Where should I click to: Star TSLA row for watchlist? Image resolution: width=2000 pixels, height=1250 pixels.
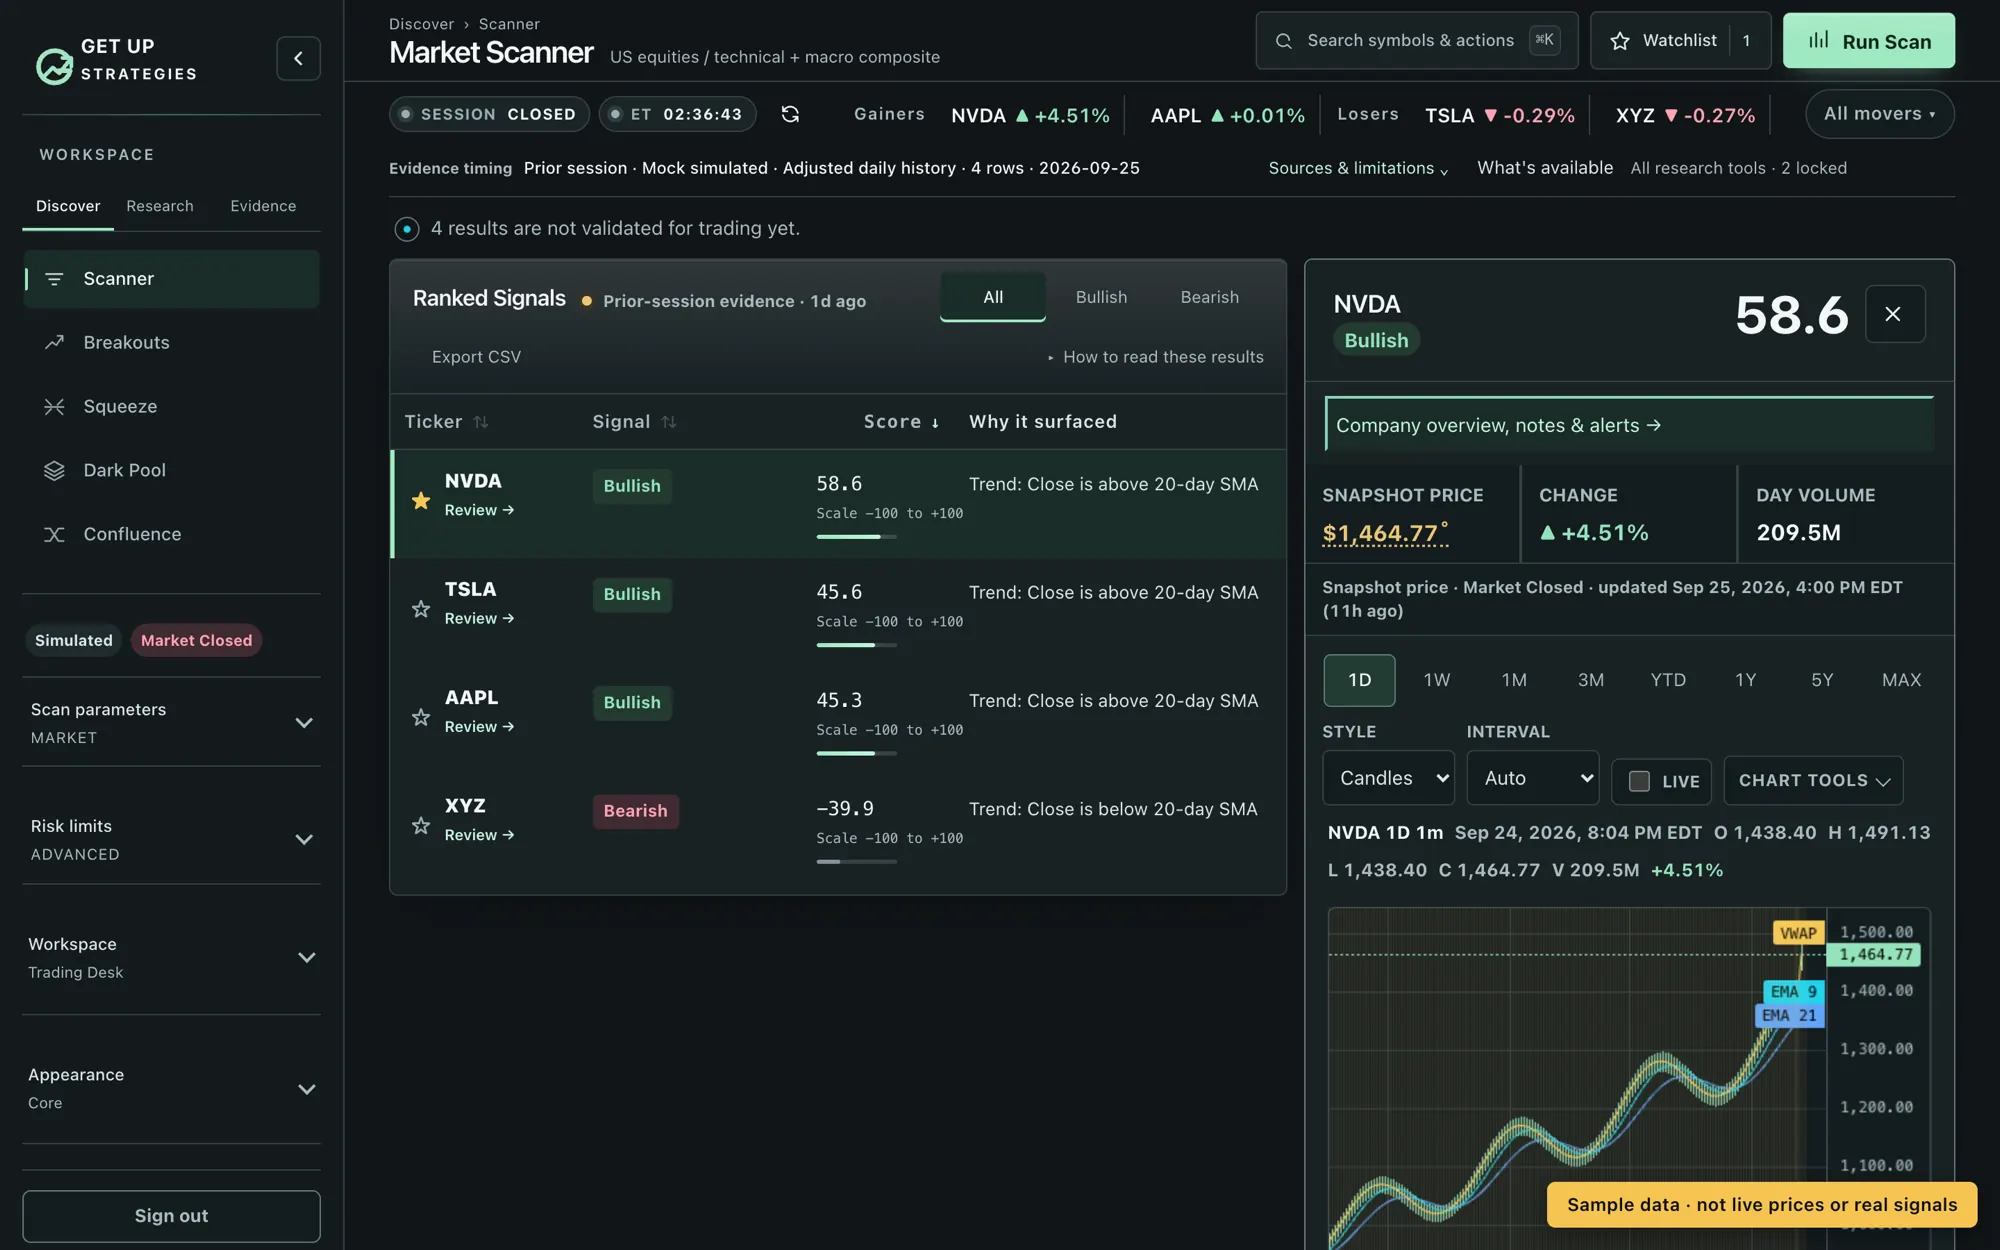[x=421, y=609]
